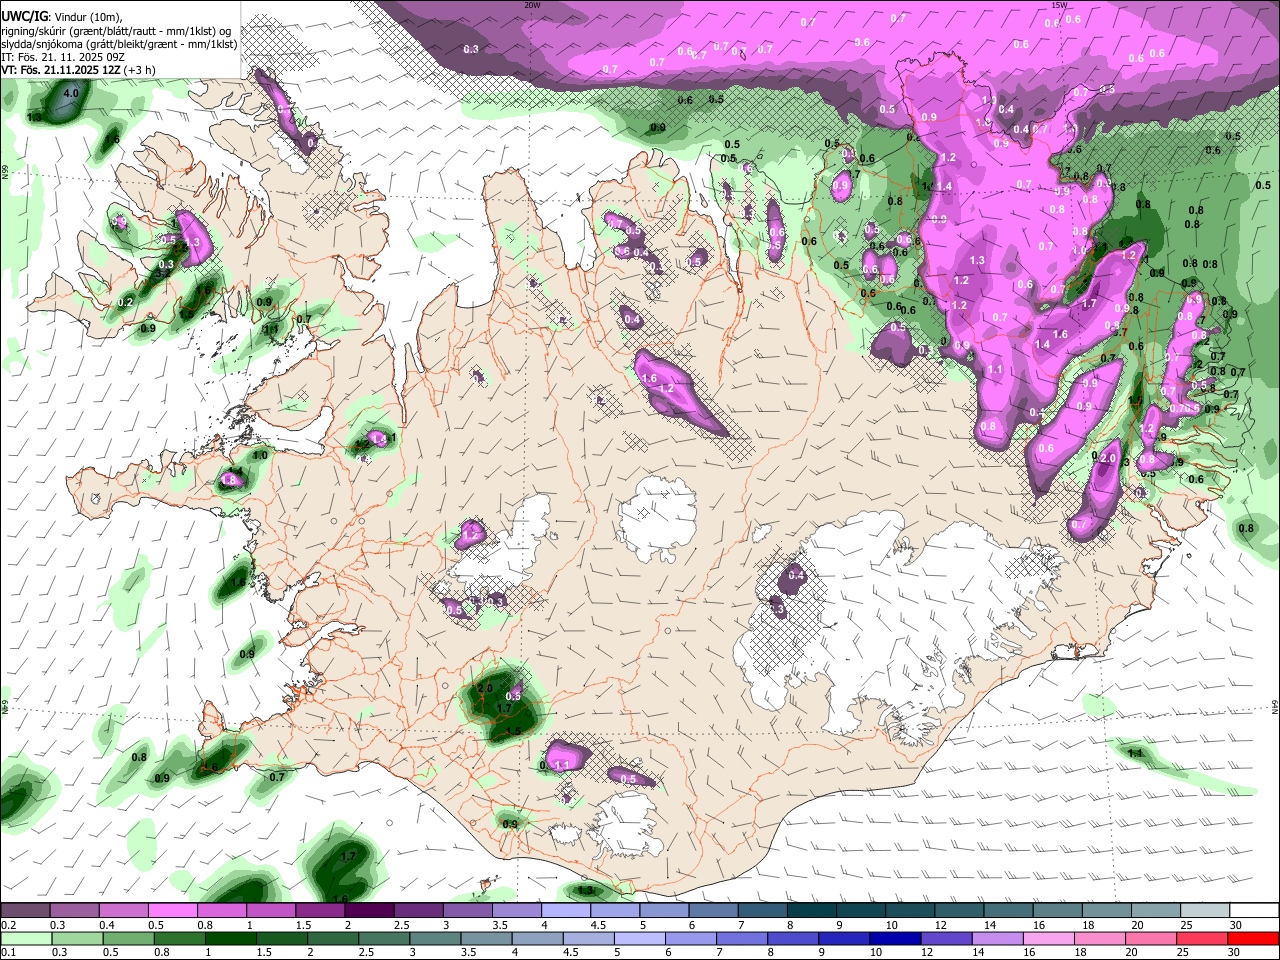Click the 64N latitude label on right edge
The height and width of the screenshot is (960, 1280).
point(1276,707)
